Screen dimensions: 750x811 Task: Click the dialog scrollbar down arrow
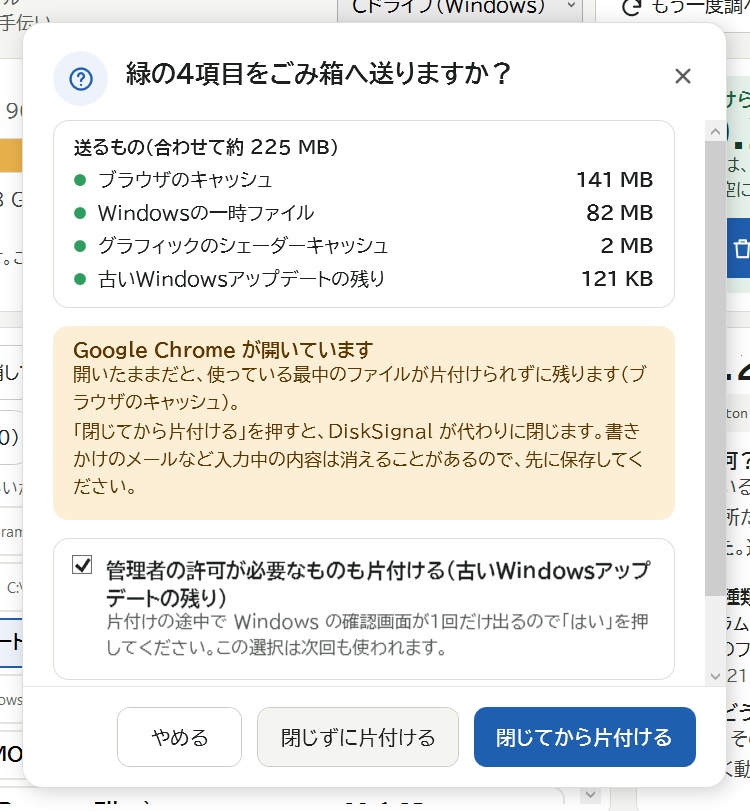(x=715, y=676)
